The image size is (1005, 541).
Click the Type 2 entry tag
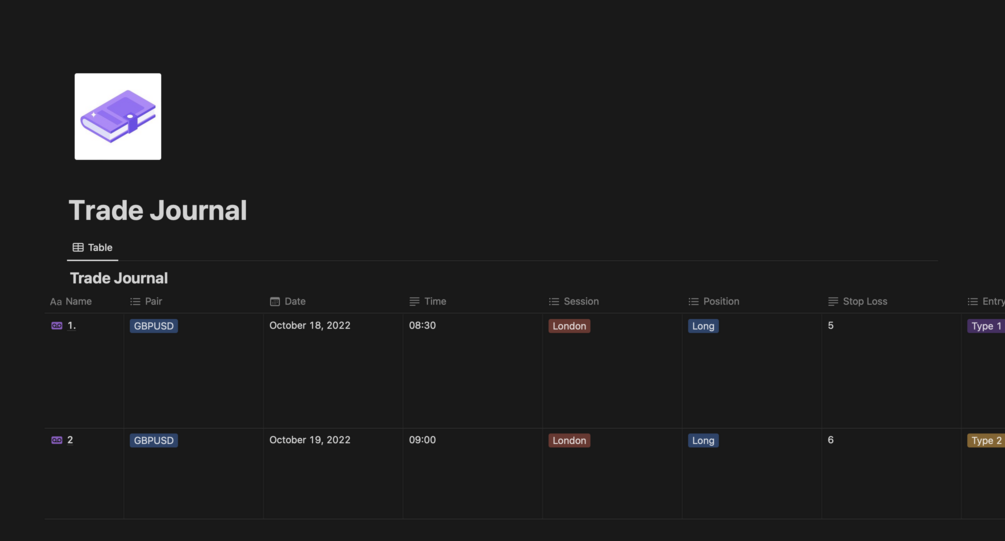985,440
